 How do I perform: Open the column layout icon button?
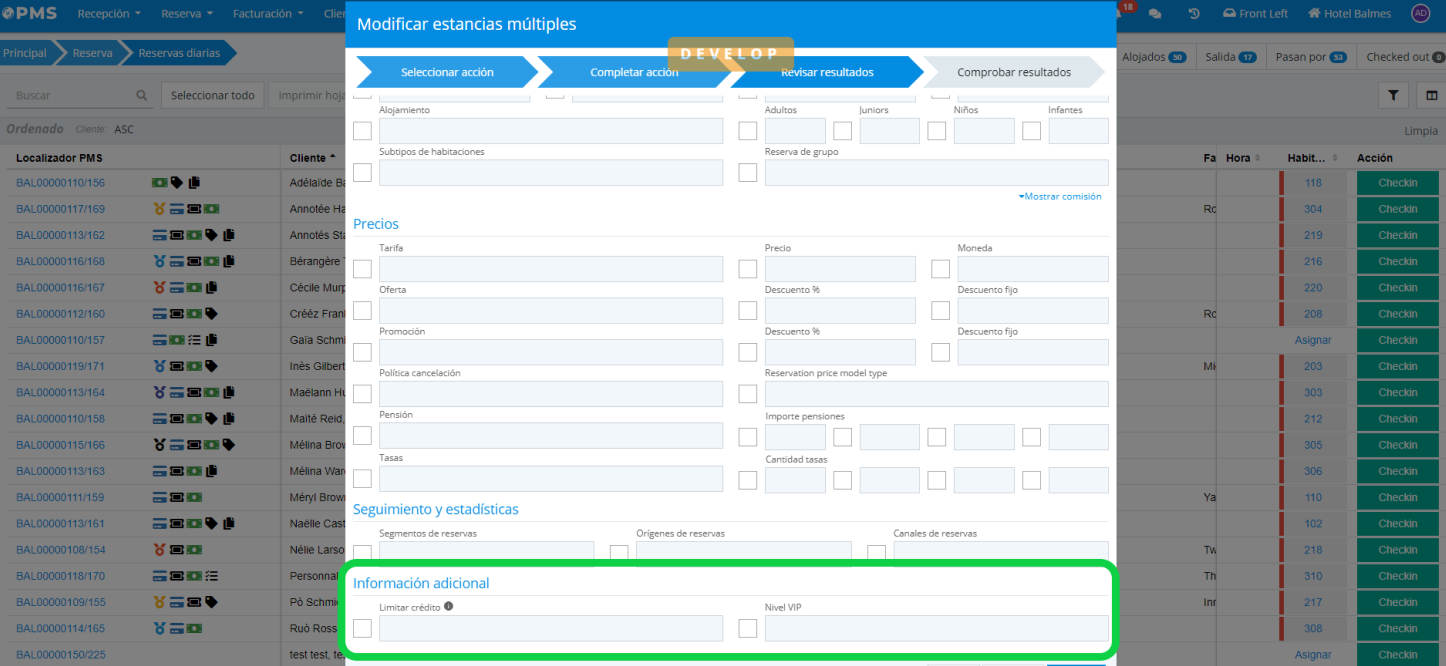pos(1432,95)
